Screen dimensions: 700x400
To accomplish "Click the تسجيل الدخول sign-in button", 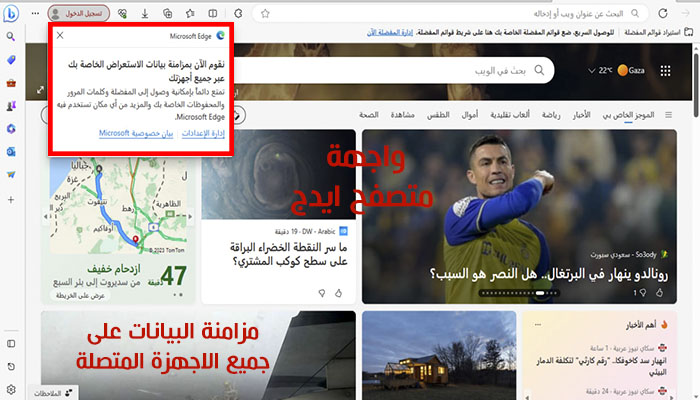I will (79, 13).
